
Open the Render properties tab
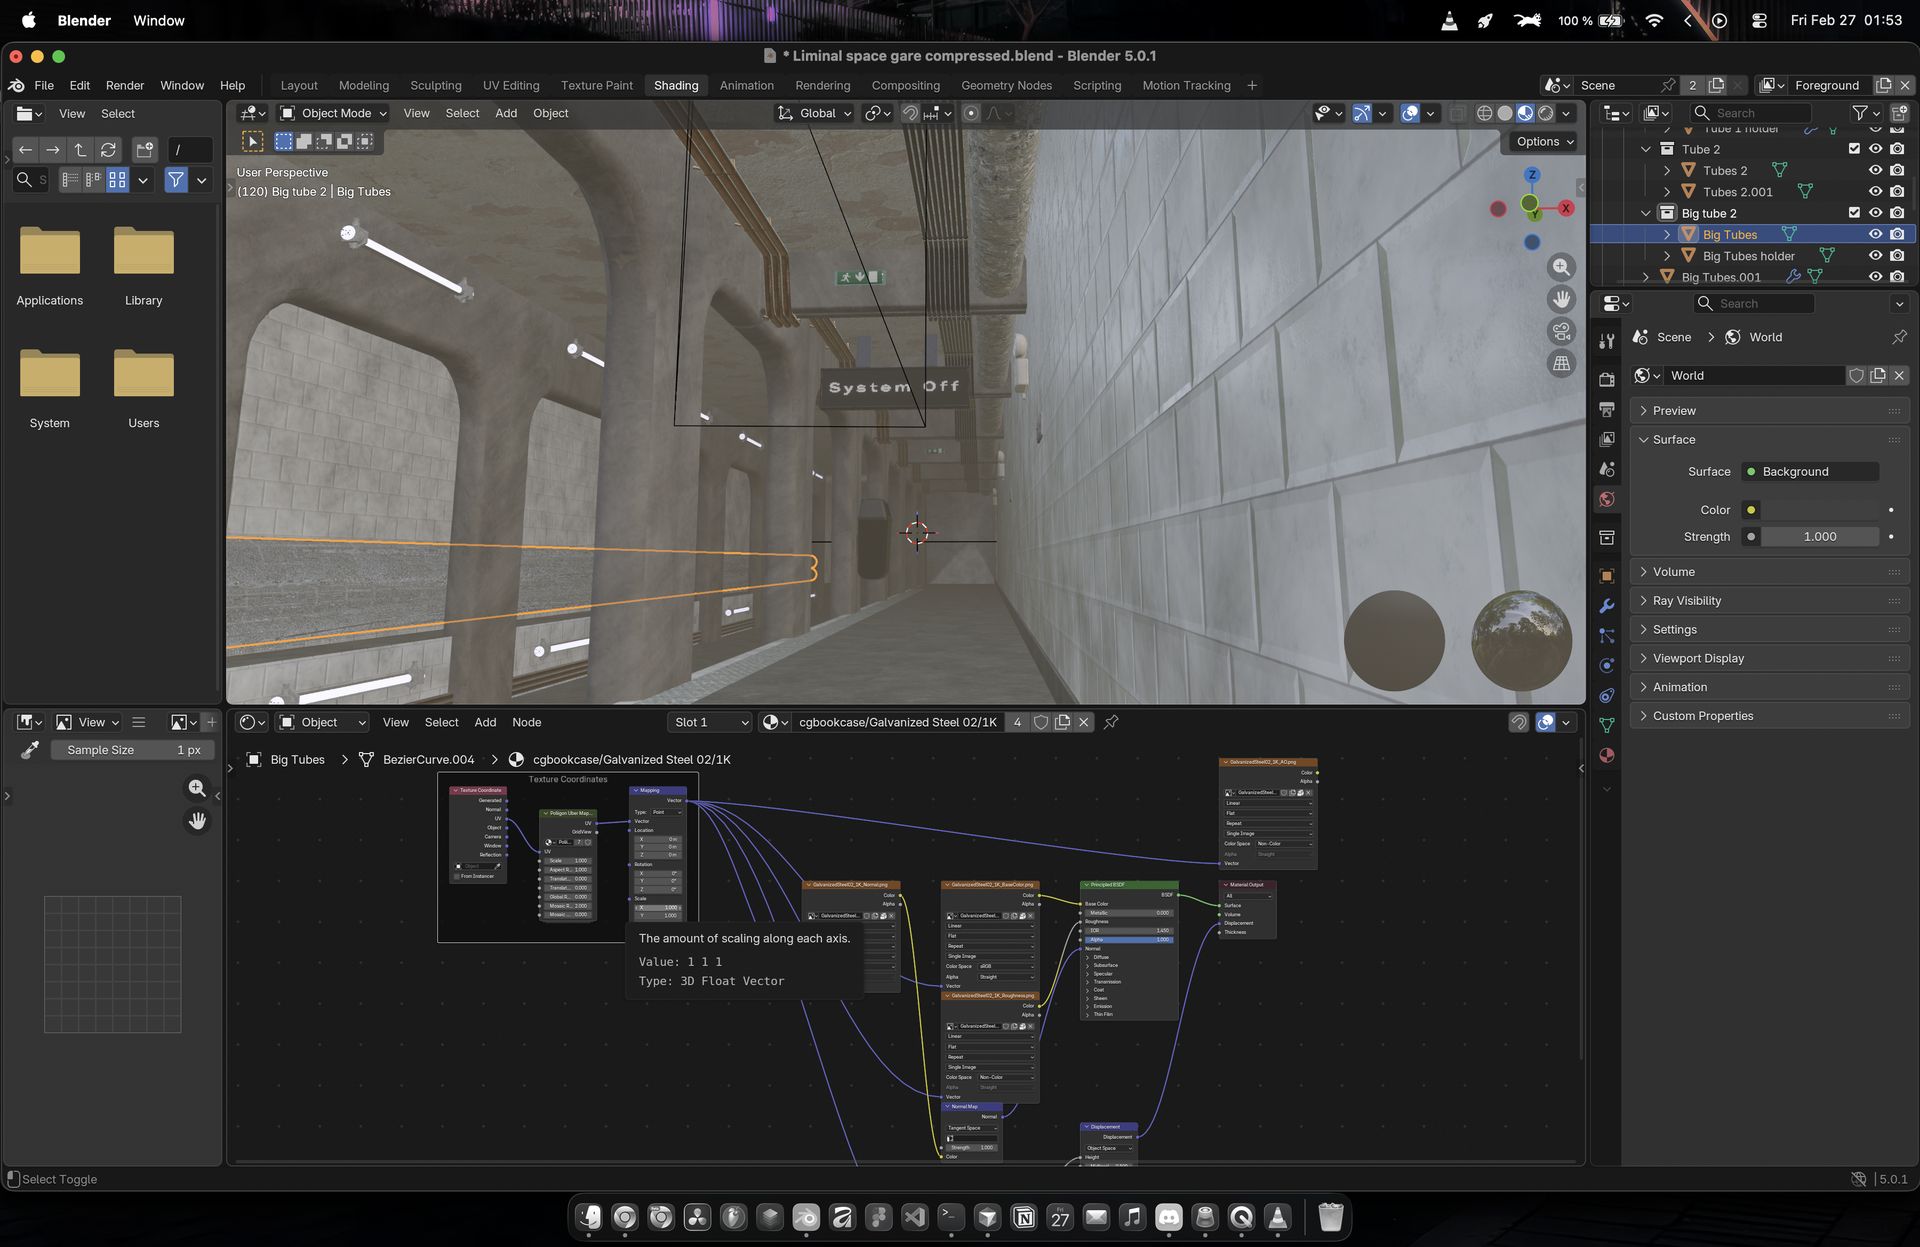[x=1607, y=380]
